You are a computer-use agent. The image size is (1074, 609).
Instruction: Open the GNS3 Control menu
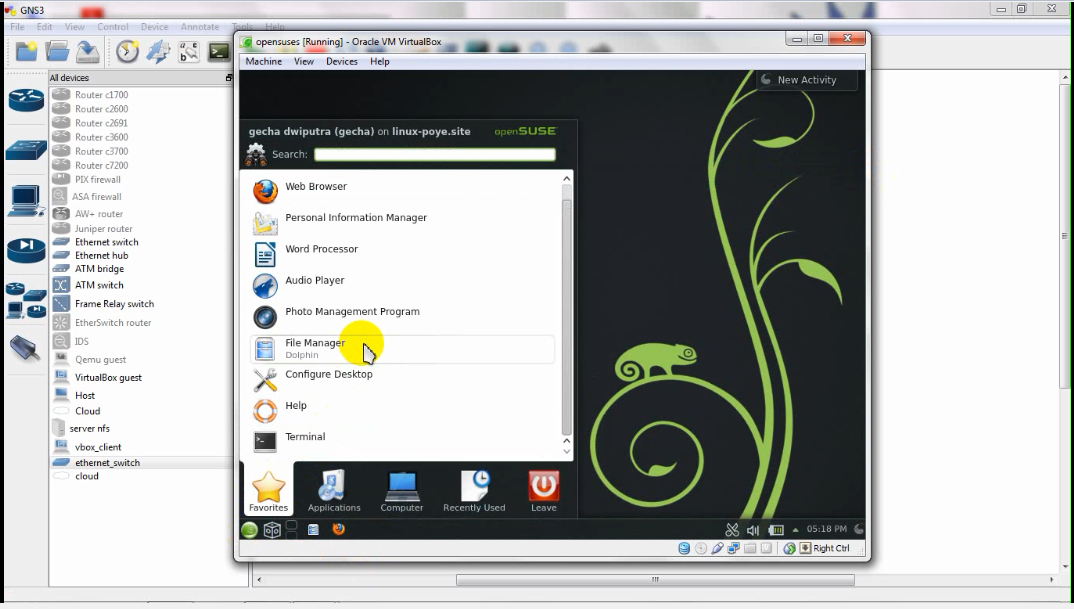[112, 27]
